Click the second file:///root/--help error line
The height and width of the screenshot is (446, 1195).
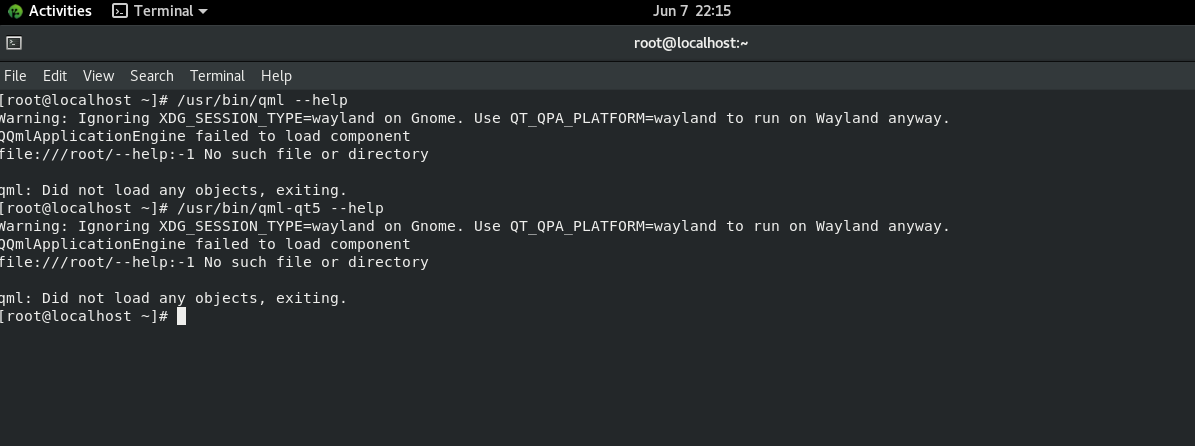tap(214, 262)
